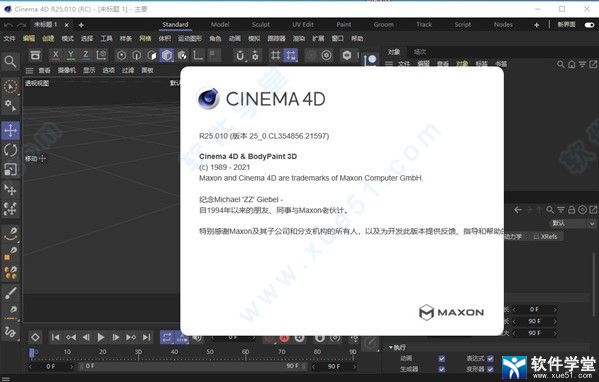Open 文件 menu in main menu bar
Image resolution: width=599 pixels, height=382 pixels.
tap(9, 39)
